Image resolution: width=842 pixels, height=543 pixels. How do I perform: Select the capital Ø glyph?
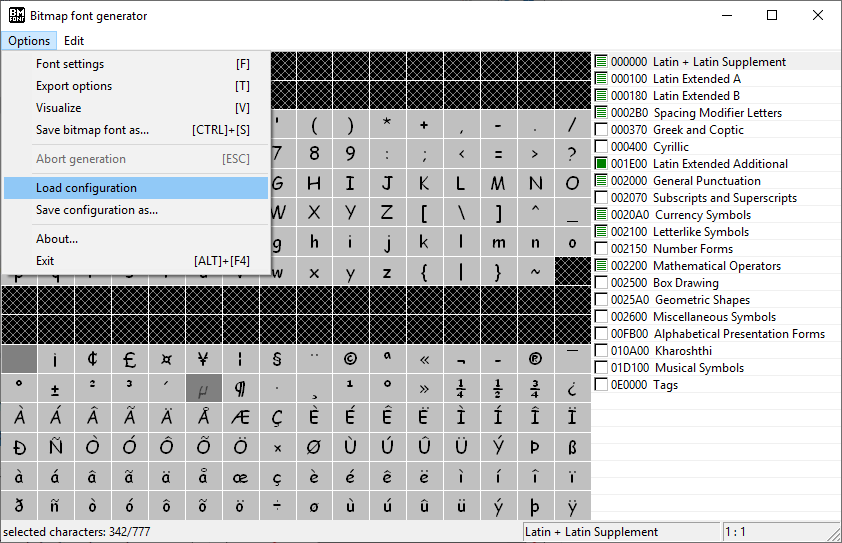314,447
